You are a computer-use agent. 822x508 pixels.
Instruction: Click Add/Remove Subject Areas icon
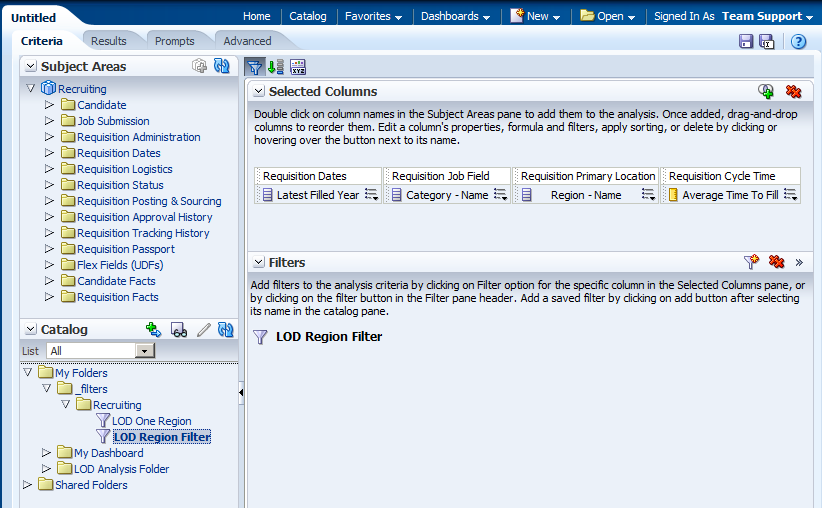[x=199, y=66]
